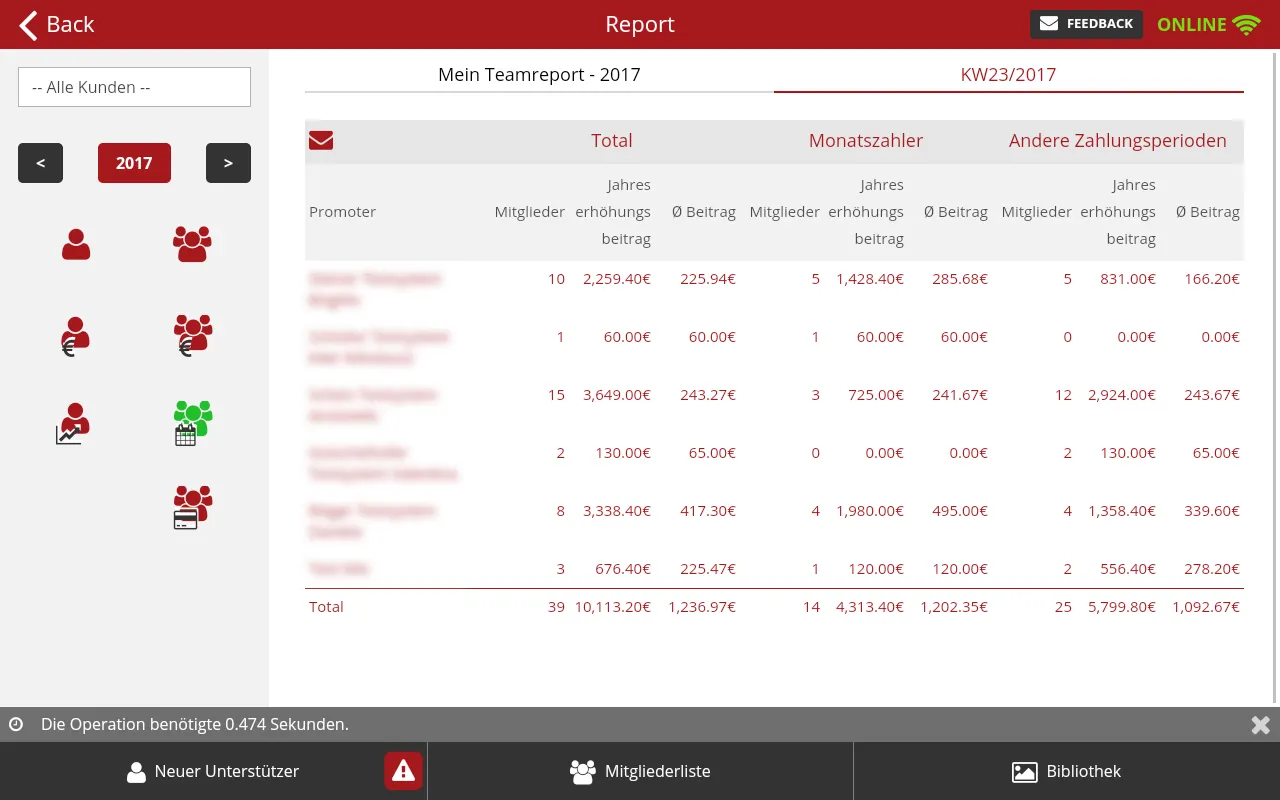
Task: Click the clock icon in notification bar
Action: tap(16, 724)
